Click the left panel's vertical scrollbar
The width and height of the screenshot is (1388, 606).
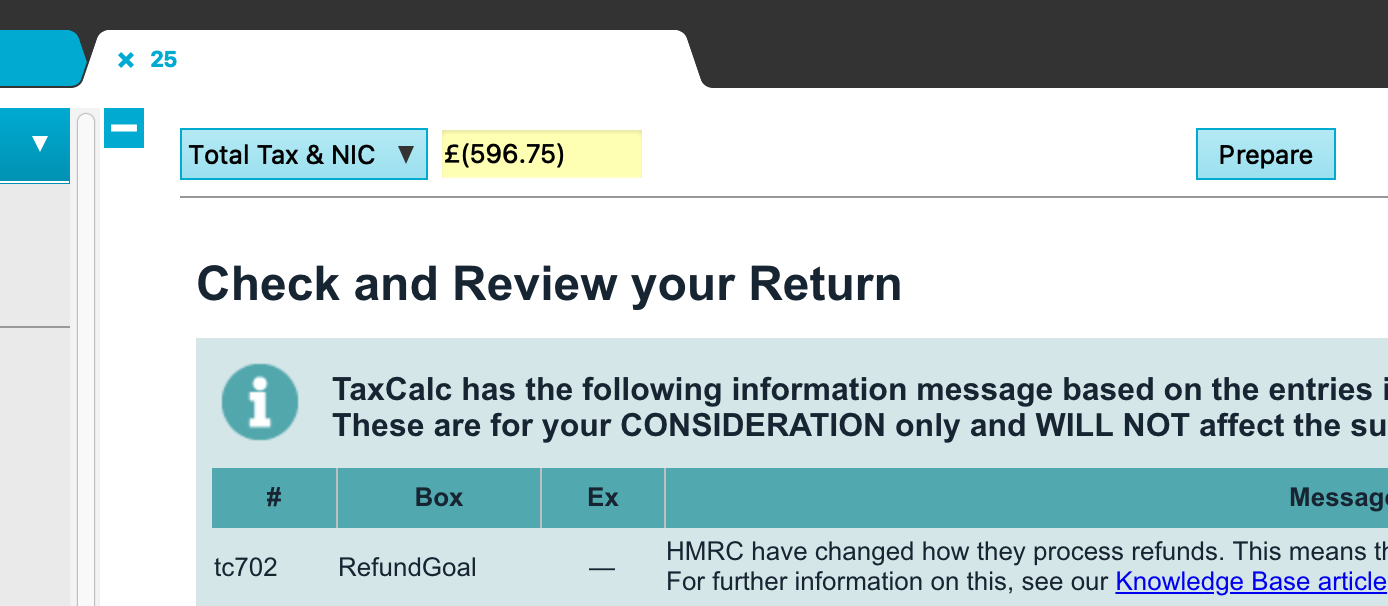[86, 360]
